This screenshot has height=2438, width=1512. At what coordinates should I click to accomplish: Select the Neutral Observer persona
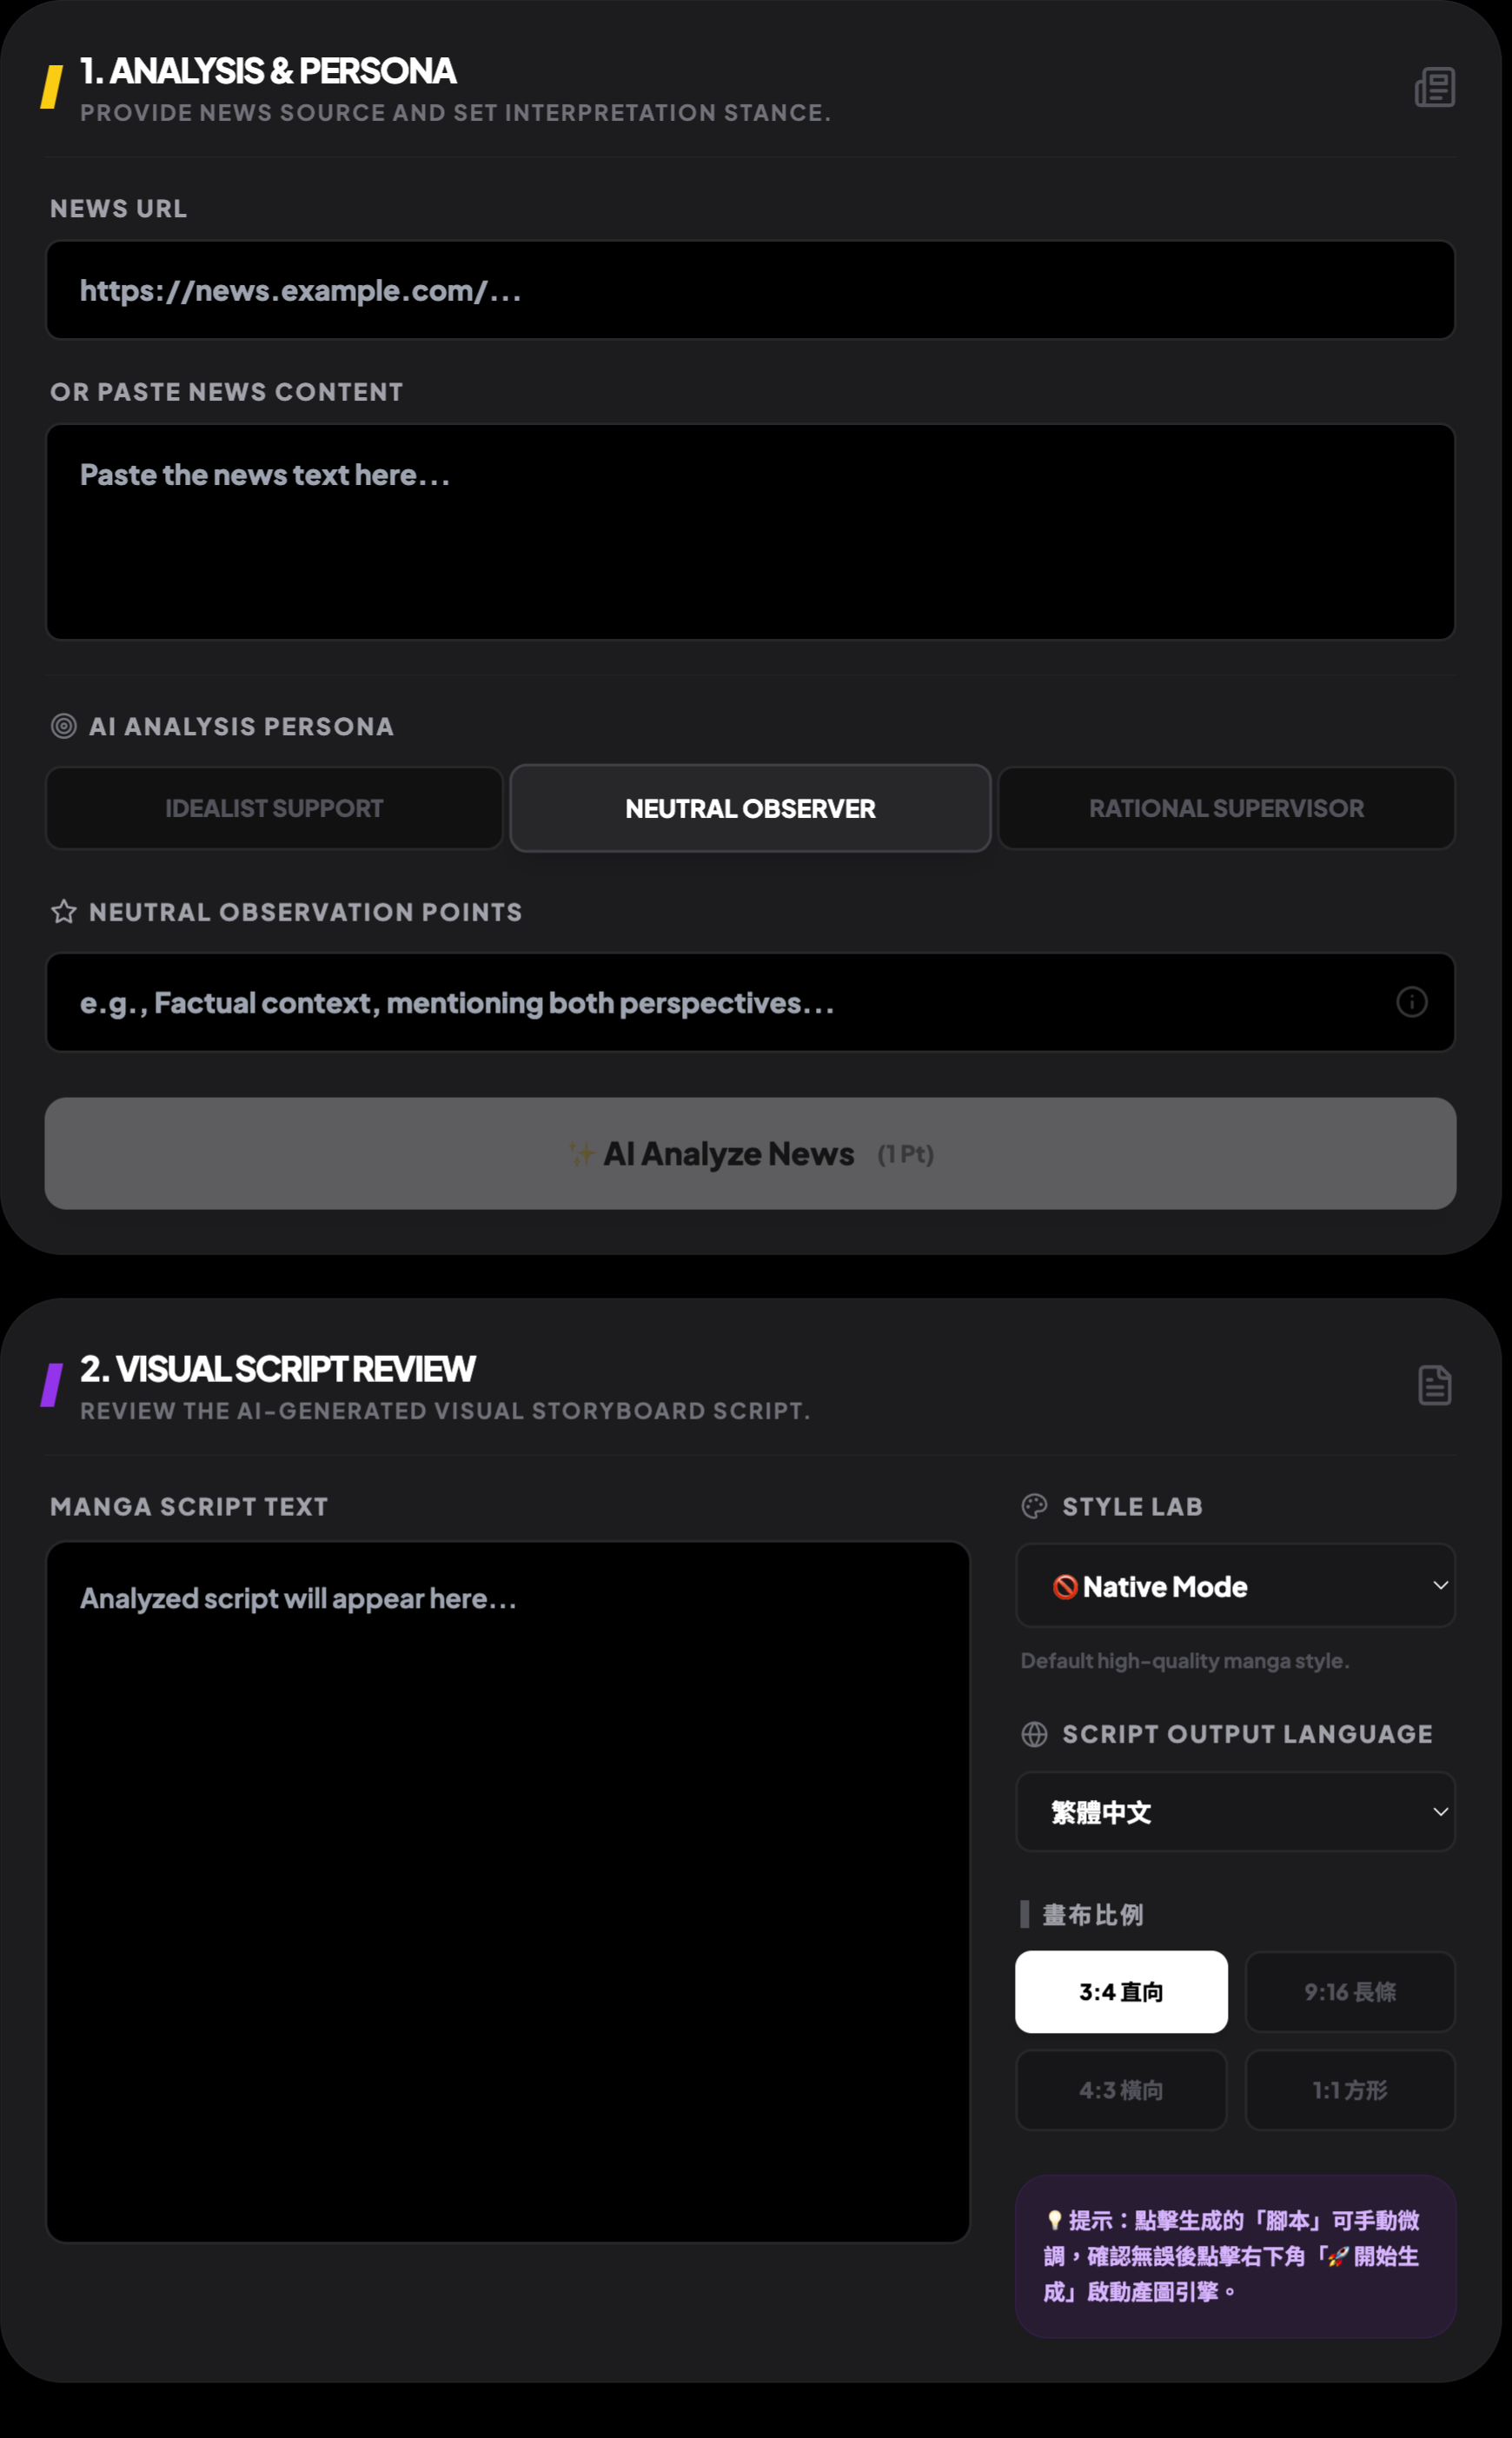tap(750, 808)
